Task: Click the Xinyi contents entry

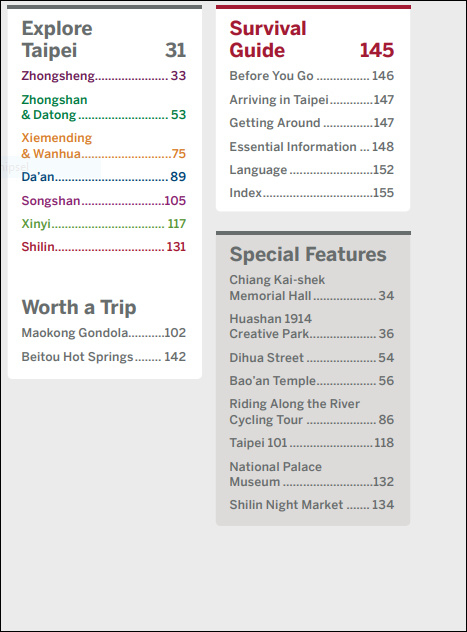Action: click(x=104, y=223)
